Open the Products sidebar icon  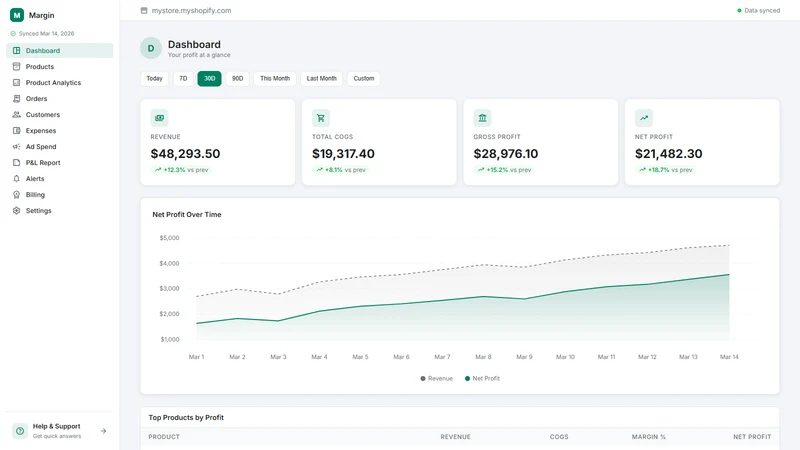[x=16, y=66]
